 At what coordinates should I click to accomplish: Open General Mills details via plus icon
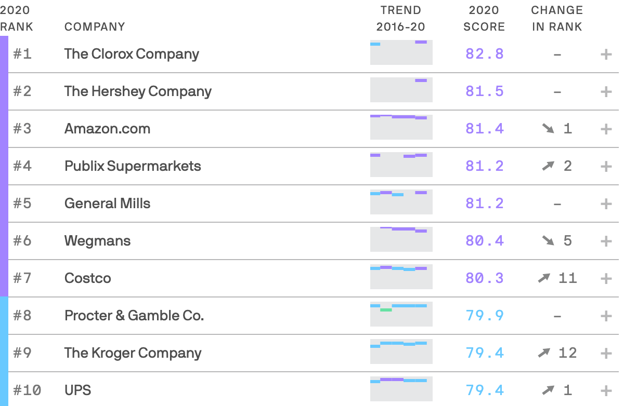(x=606, y=204)
